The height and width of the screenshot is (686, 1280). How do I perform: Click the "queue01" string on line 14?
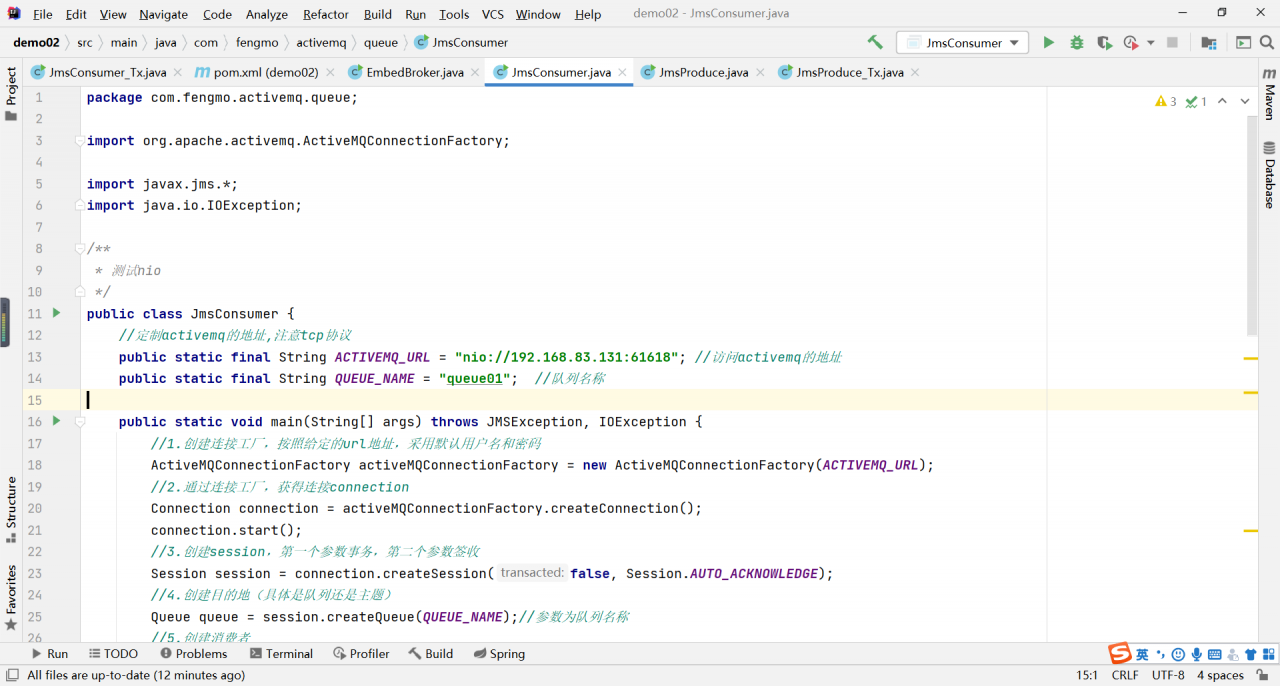474,378
